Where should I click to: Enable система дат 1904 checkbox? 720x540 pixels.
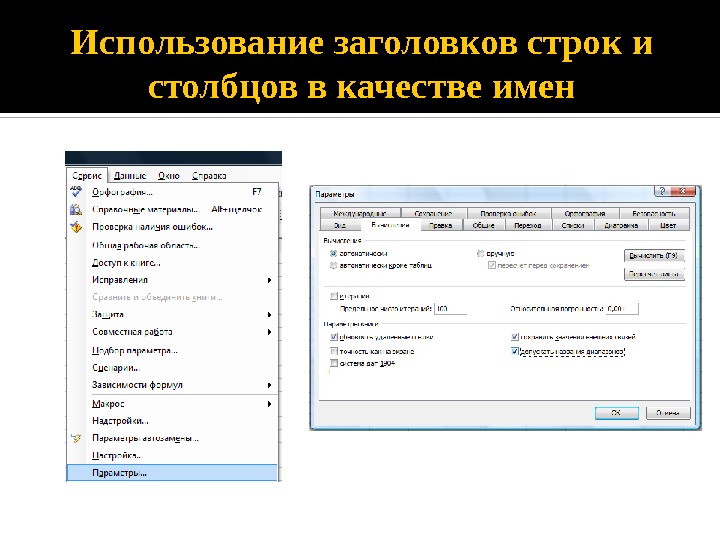pyautogui.click(x=334, y=363)
